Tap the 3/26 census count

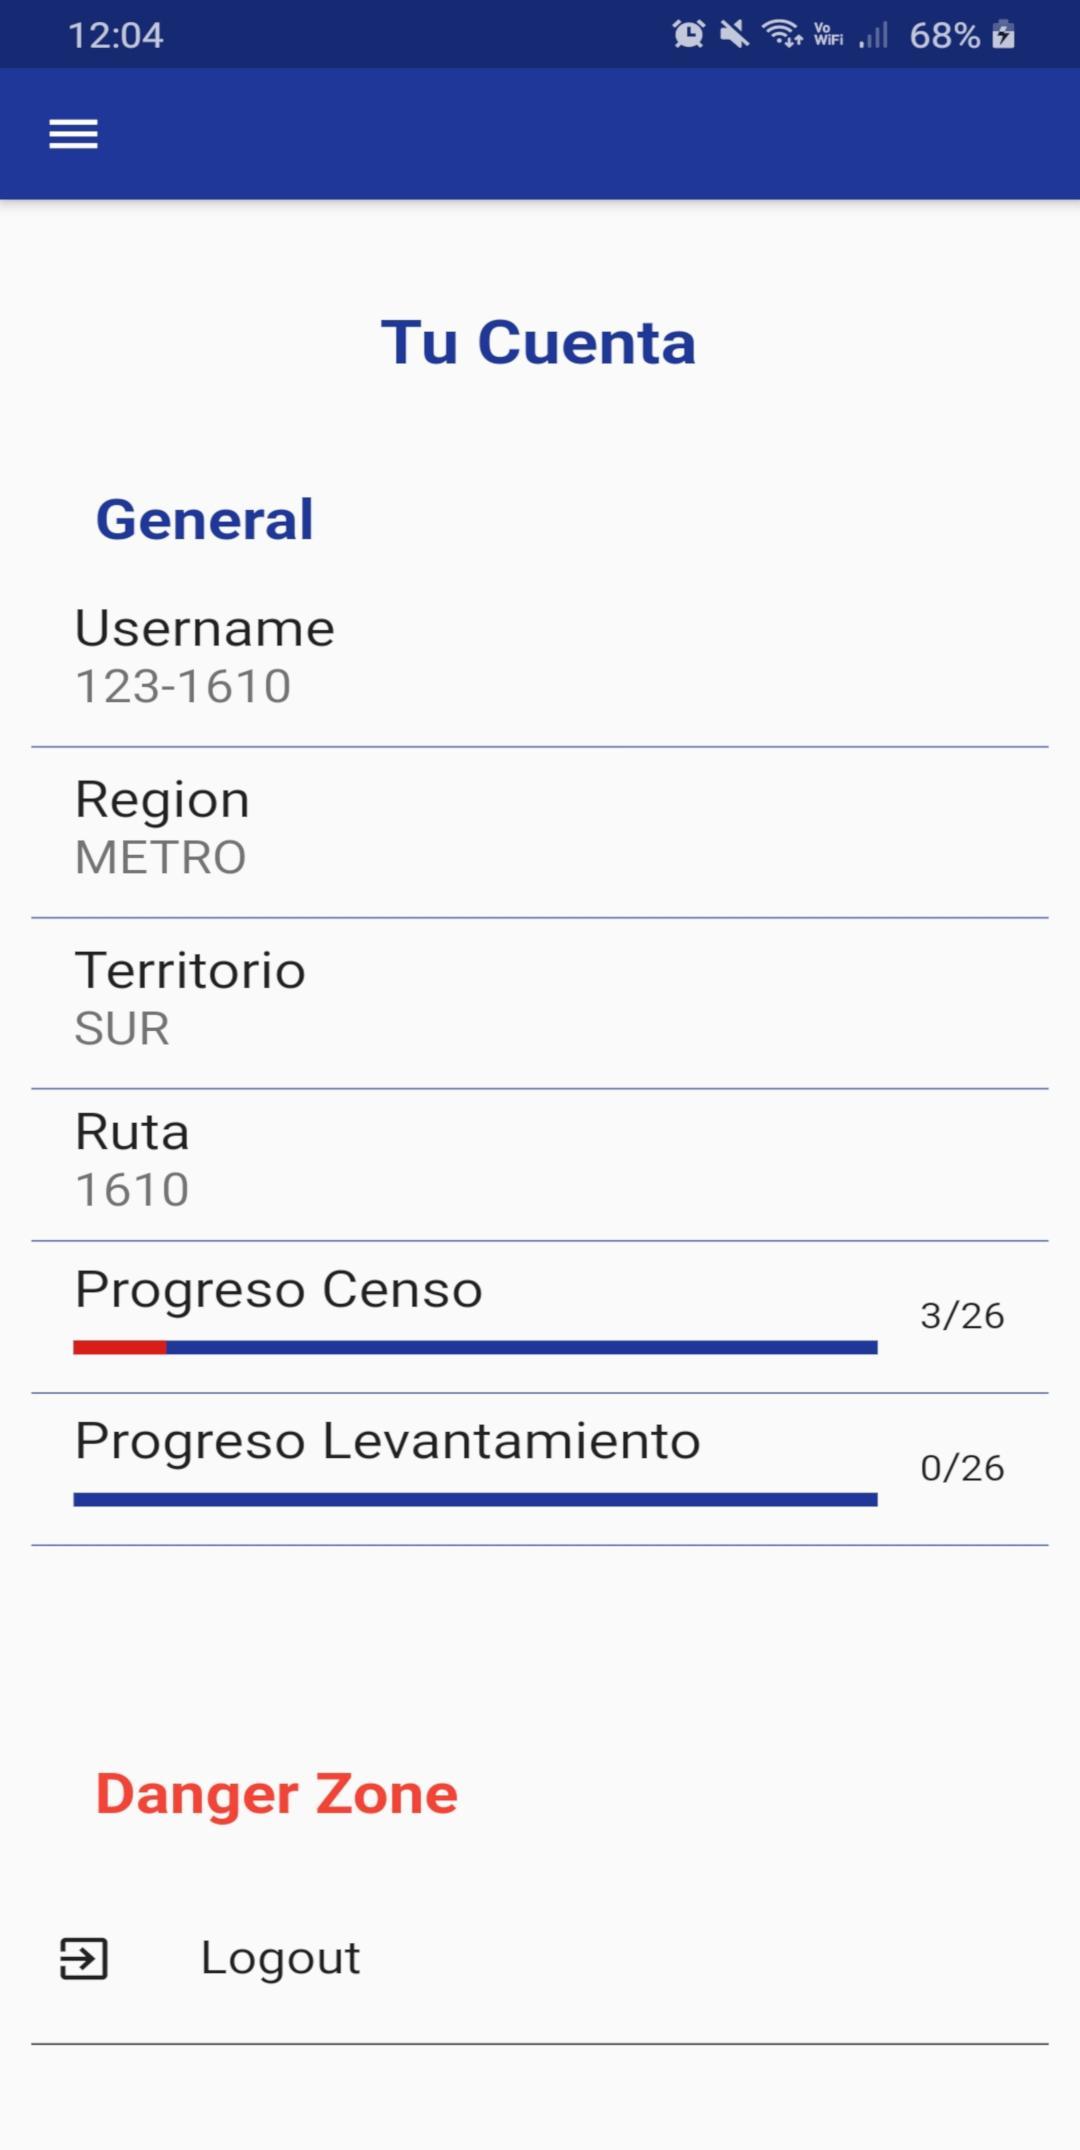pyautogui.click(x=962, y=1316)
